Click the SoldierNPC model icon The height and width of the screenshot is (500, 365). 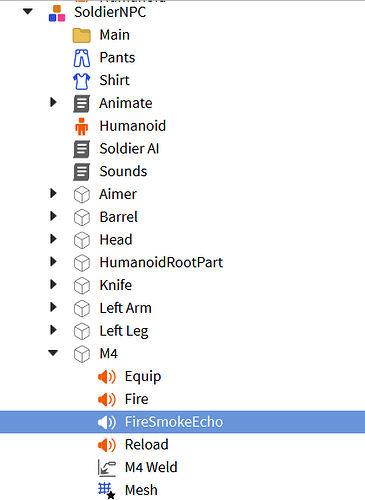(x=57, y=13)
